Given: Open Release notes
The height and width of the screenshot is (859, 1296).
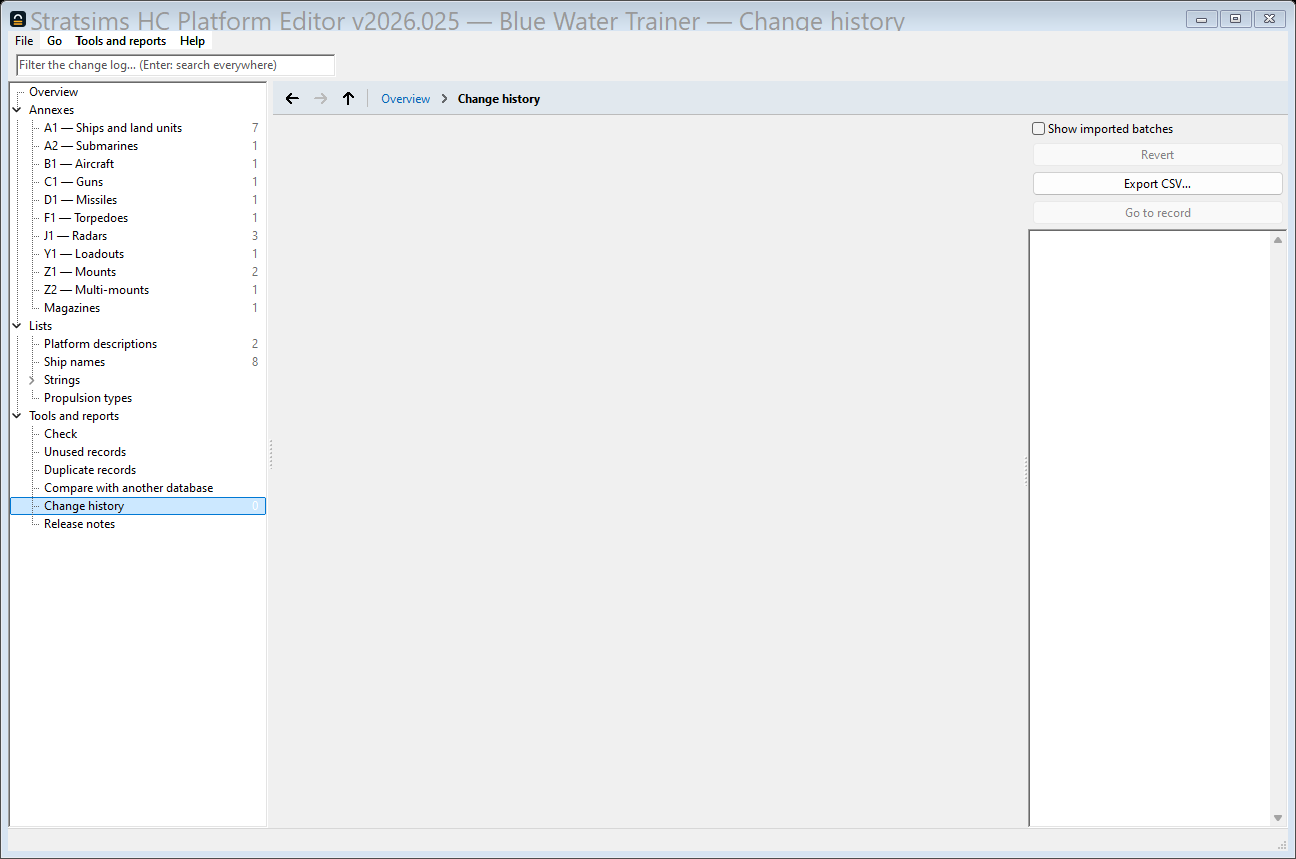Looking at the screenshot, I should [79, 524].
